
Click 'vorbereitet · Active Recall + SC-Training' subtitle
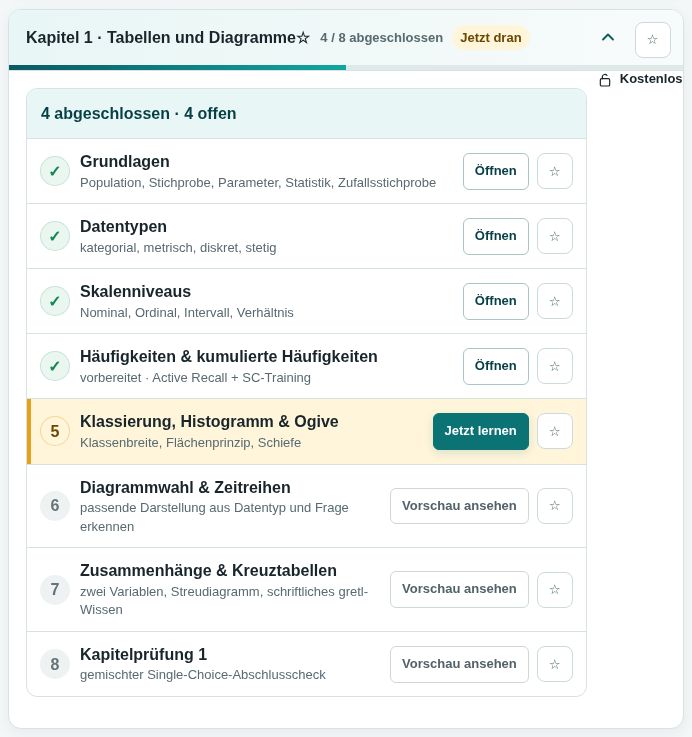[x=195, y=378]
